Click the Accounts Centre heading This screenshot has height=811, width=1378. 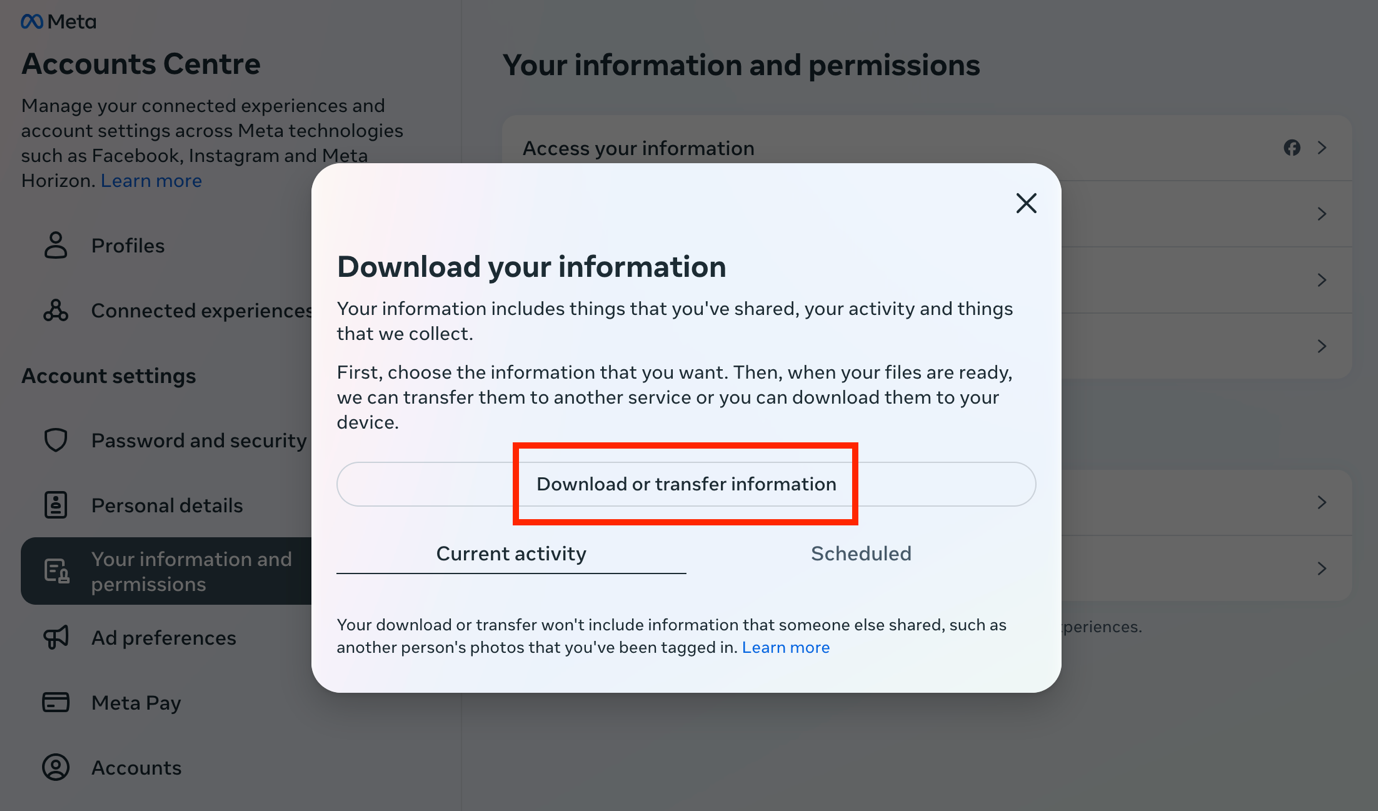[141, 64]
